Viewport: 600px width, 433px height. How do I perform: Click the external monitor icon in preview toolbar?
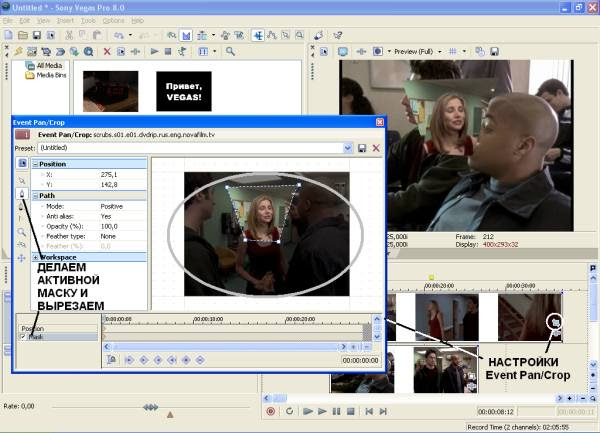click(342, 52)
